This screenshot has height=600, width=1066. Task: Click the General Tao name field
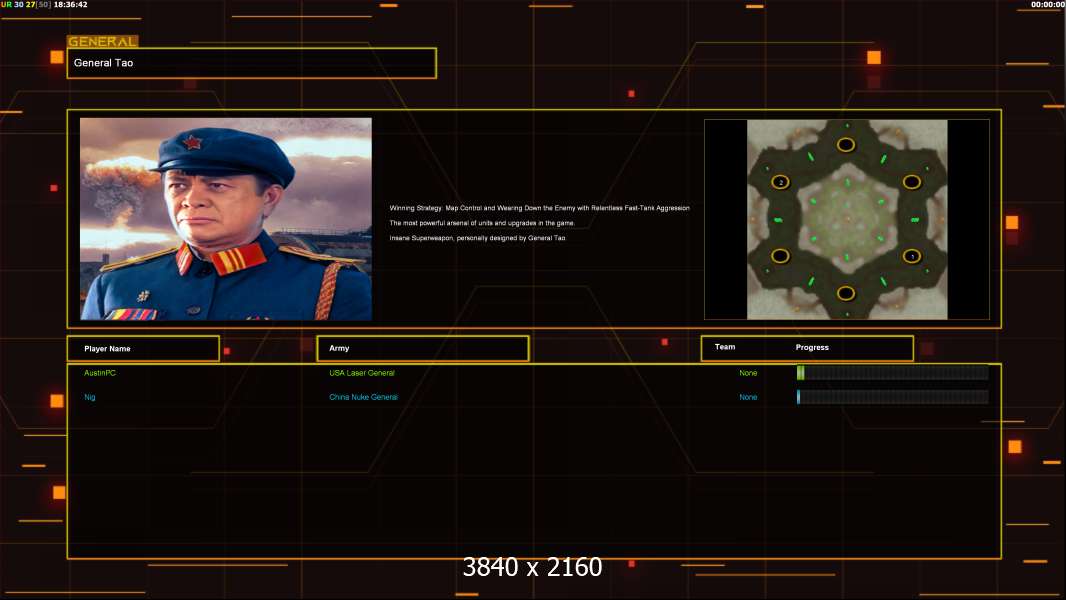[x=252, y=63]
